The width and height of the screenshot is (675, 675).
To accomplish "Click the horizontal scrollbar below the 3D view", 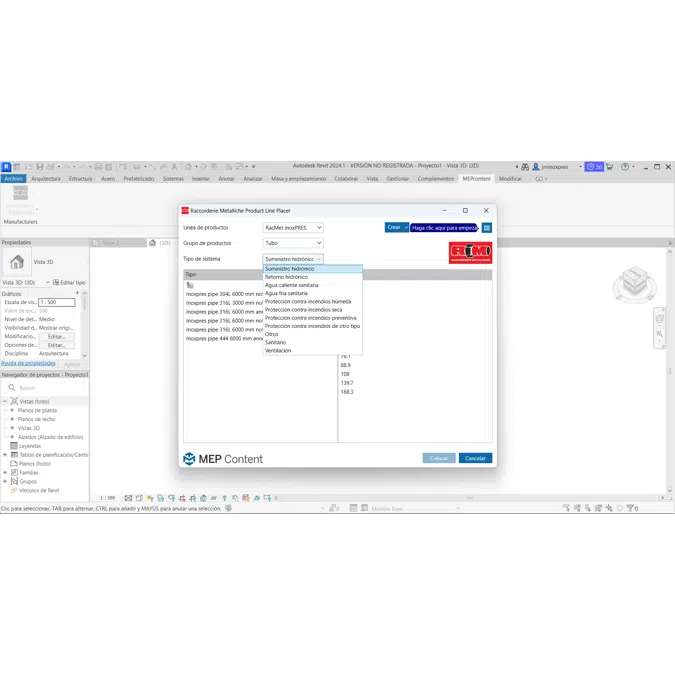I will coord(469,498).
